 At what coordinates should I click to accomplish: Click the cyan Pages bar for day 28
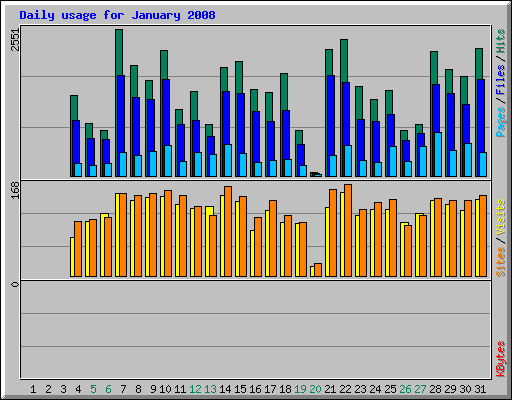438,154
